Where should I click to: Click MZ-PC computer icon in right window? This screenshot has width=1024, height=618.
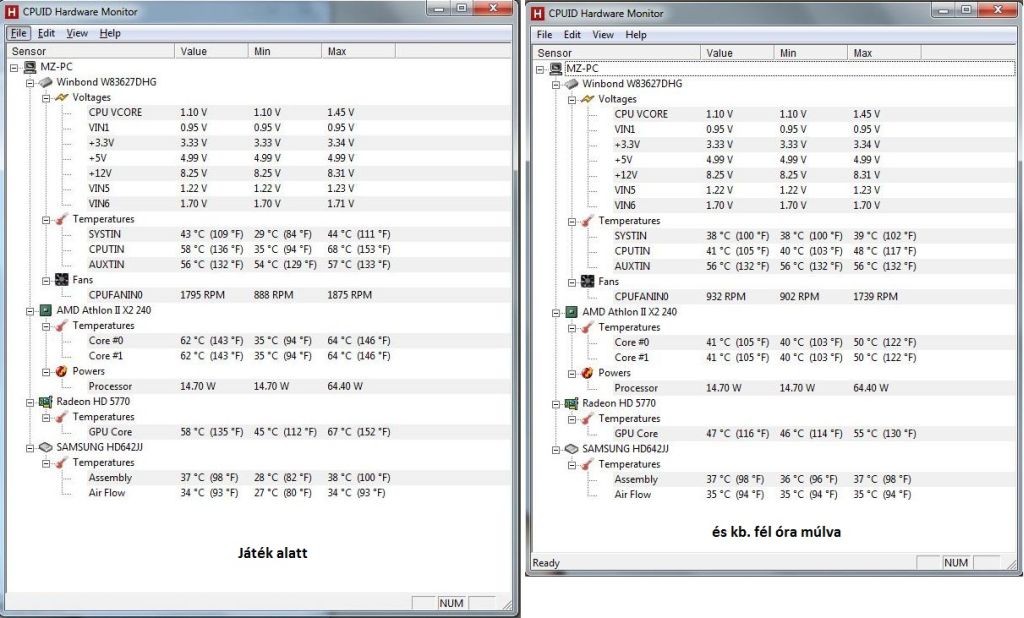pyautogui.click(x=555, y=69)
